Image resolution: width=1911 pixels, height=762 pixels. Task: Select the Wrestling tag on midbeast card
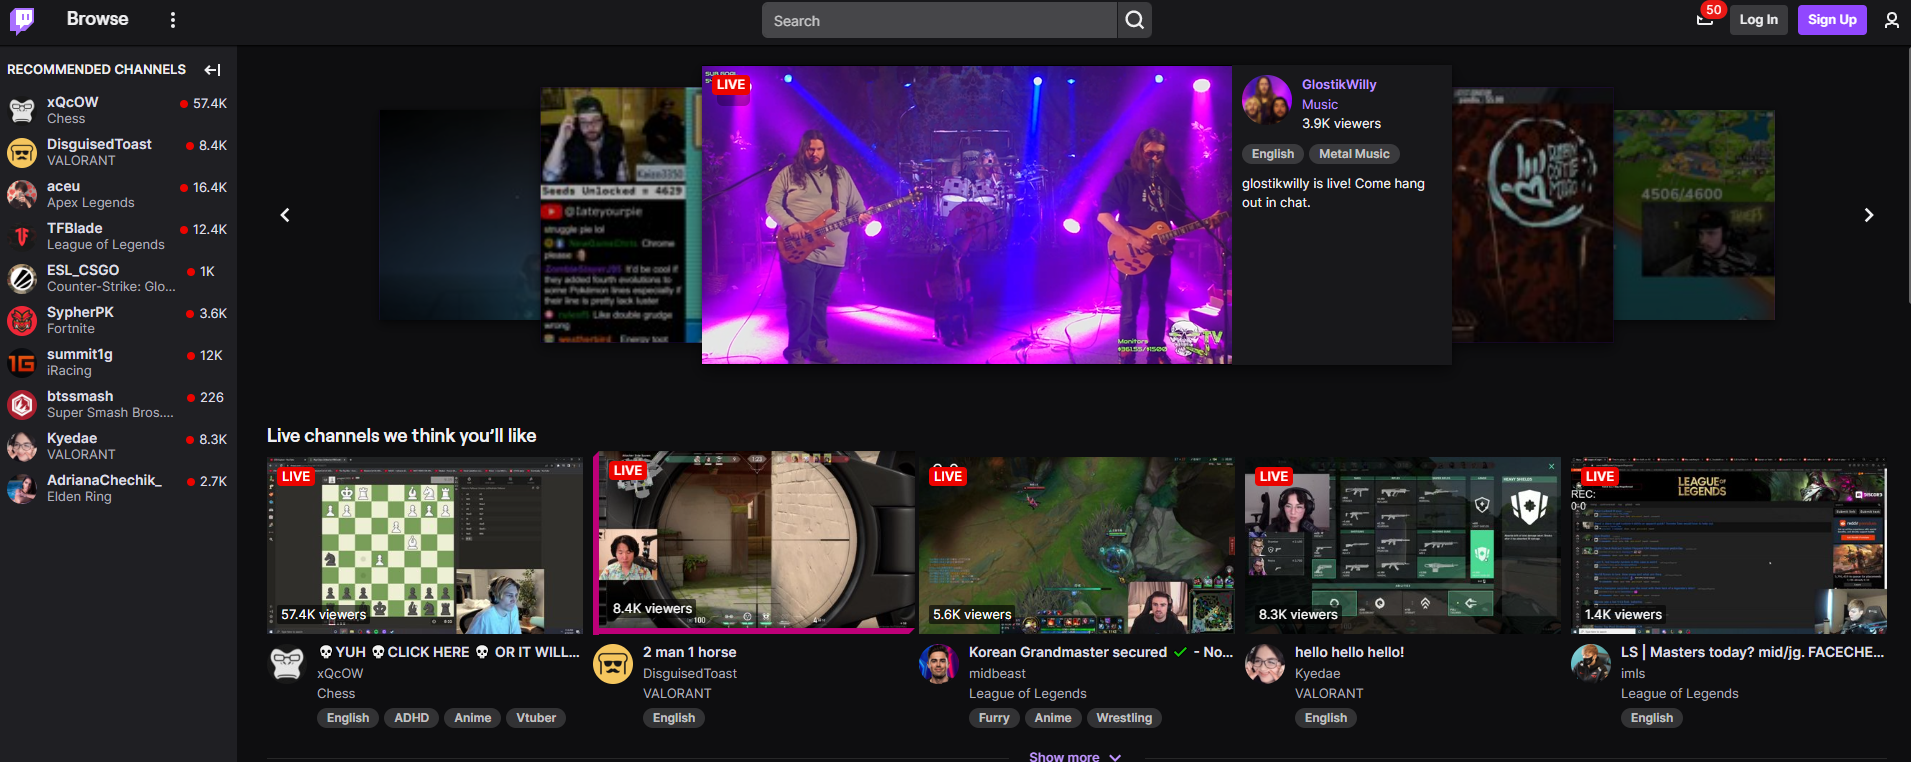pos(1124,718)
